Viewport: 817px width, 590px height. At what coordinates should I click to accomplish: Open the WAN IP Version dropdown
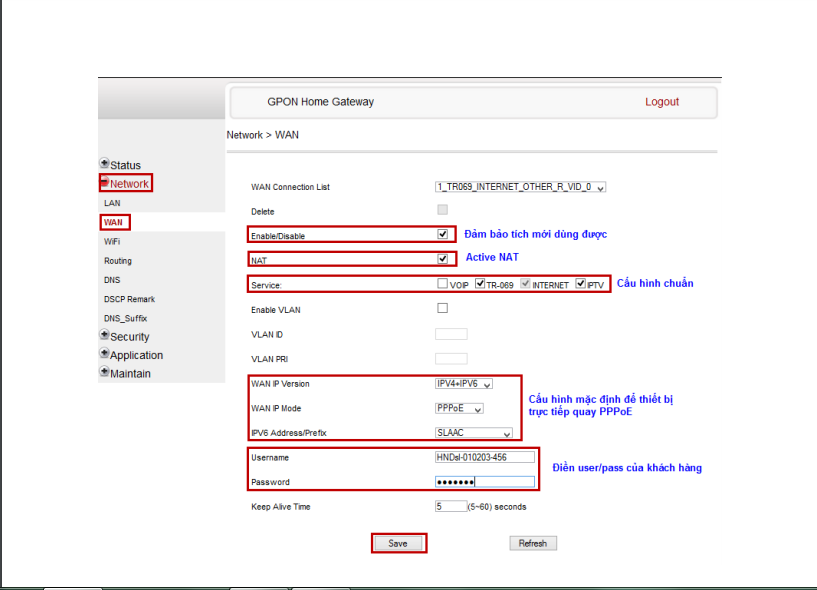click(464, 384)
